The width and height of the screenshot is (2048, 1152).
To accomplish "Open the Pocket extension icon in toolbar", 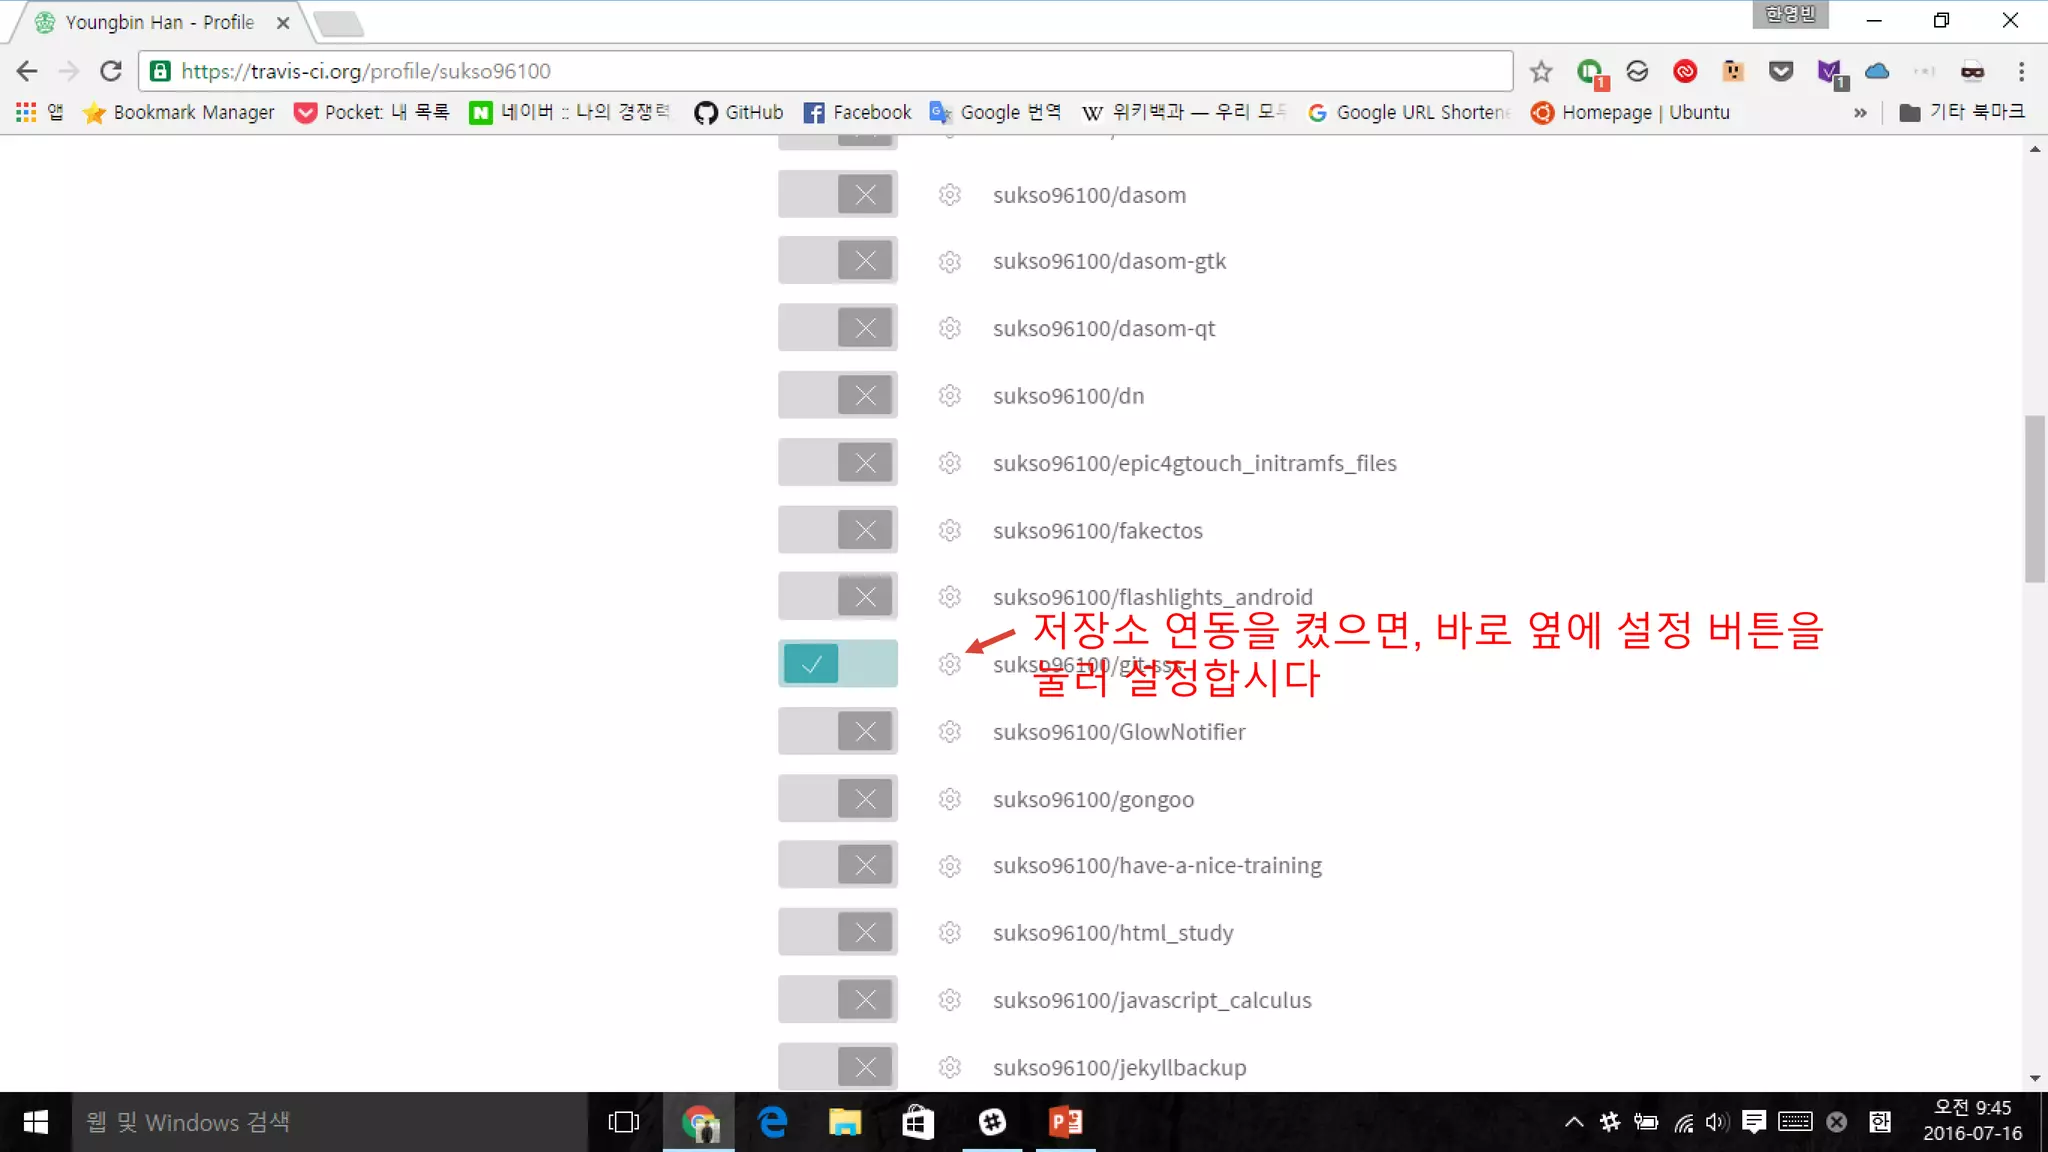I will (x=1781, y=71).
